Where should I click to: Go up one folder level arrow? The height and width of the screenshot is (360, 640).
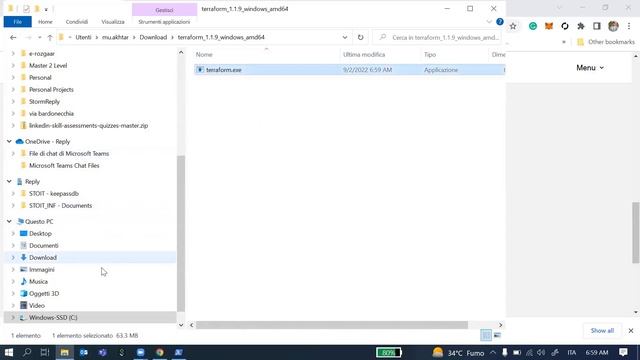(50, 37)
